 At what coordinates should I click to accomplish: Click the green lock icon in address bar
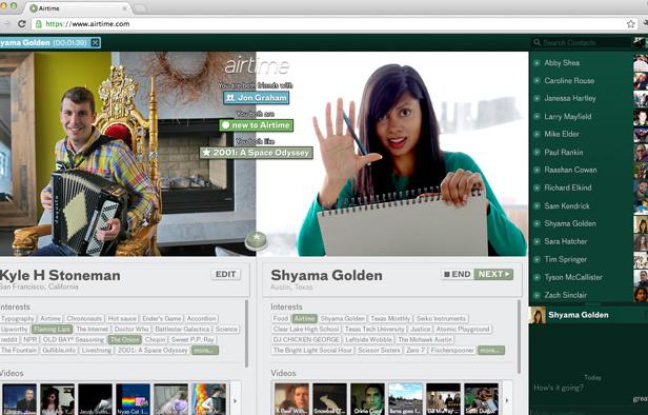click(x=38, y=24)
